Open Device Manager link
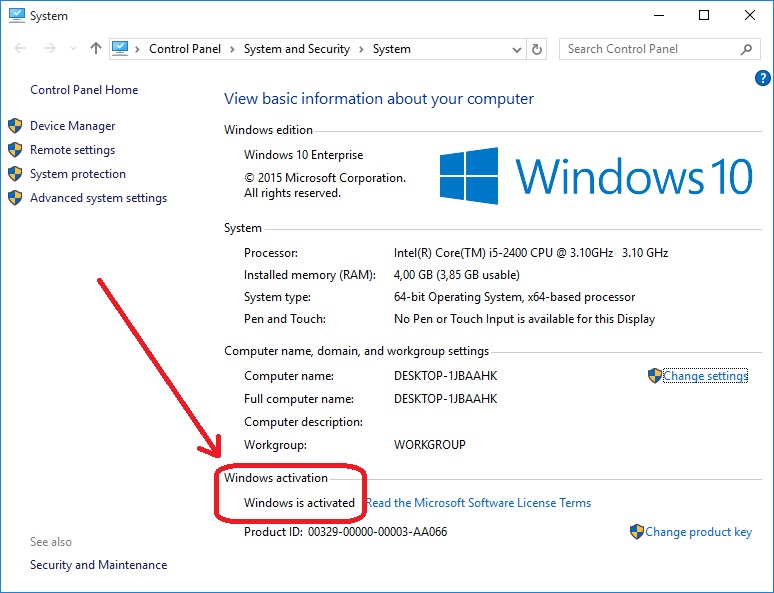Screen dimensions: 774x593 73,126
